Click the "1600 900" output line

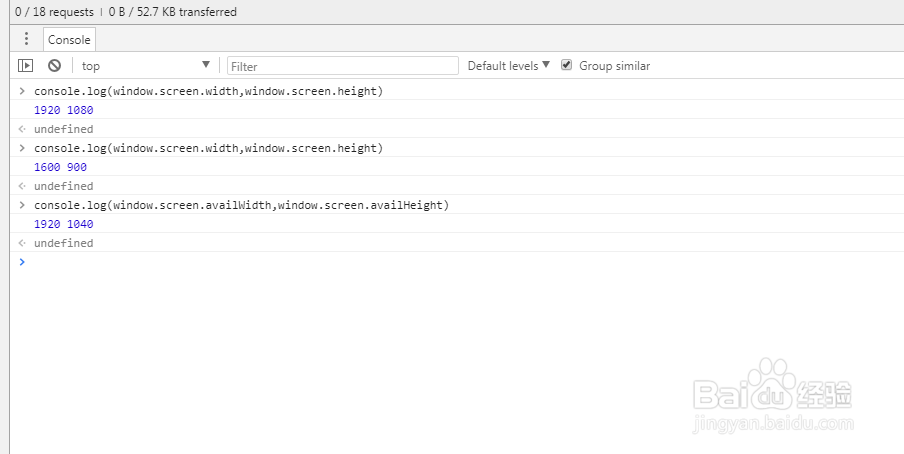click(61, 167)
